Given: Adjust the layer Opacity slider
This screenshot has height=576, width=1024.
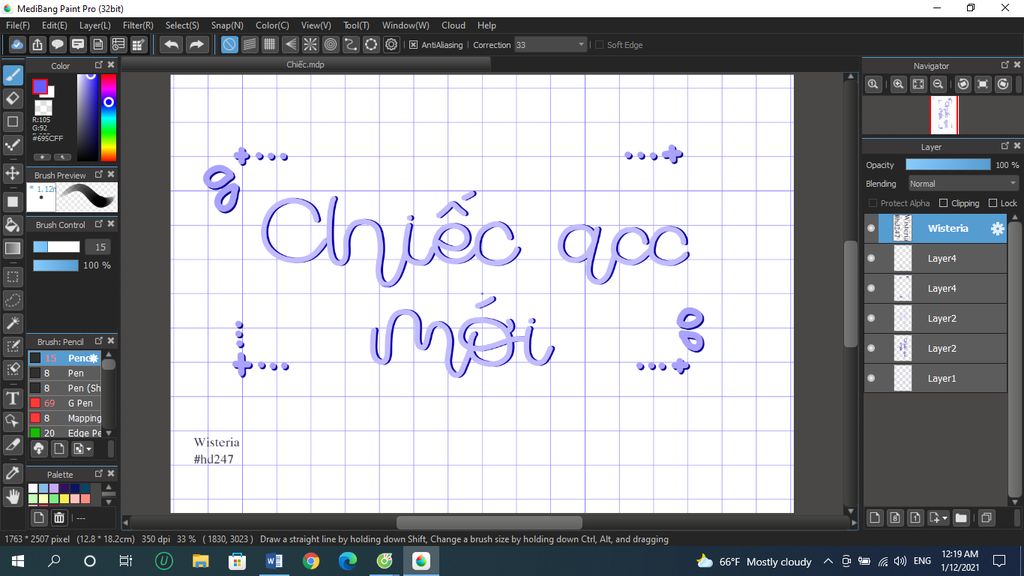Looking at the screenshot, I should [x=947, y=165].
